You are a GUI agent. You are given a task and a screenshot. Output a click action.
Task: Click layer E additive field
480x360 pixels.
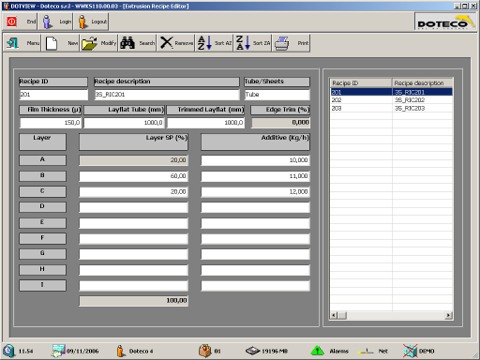click(255, 223)
